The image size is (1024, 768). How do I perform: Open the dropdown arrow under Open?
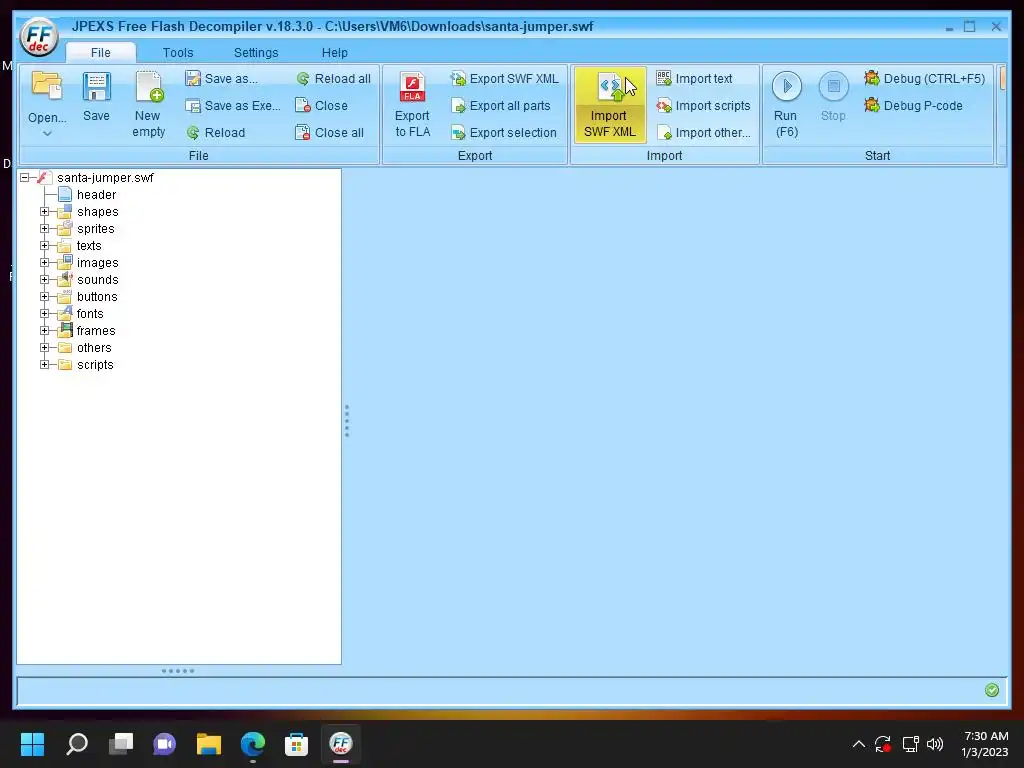[47, 133]
